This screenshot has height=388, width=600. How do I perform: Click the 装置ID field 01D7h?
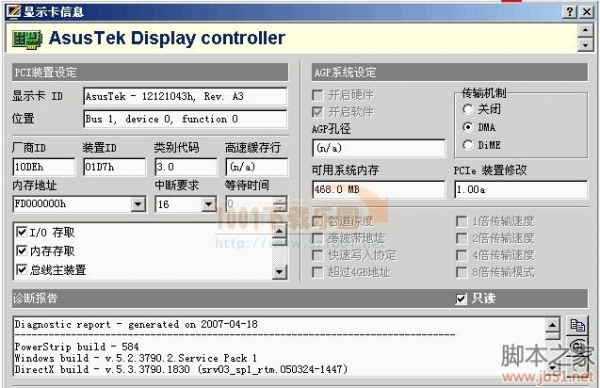pyautogui.click(x=114, y=167)
